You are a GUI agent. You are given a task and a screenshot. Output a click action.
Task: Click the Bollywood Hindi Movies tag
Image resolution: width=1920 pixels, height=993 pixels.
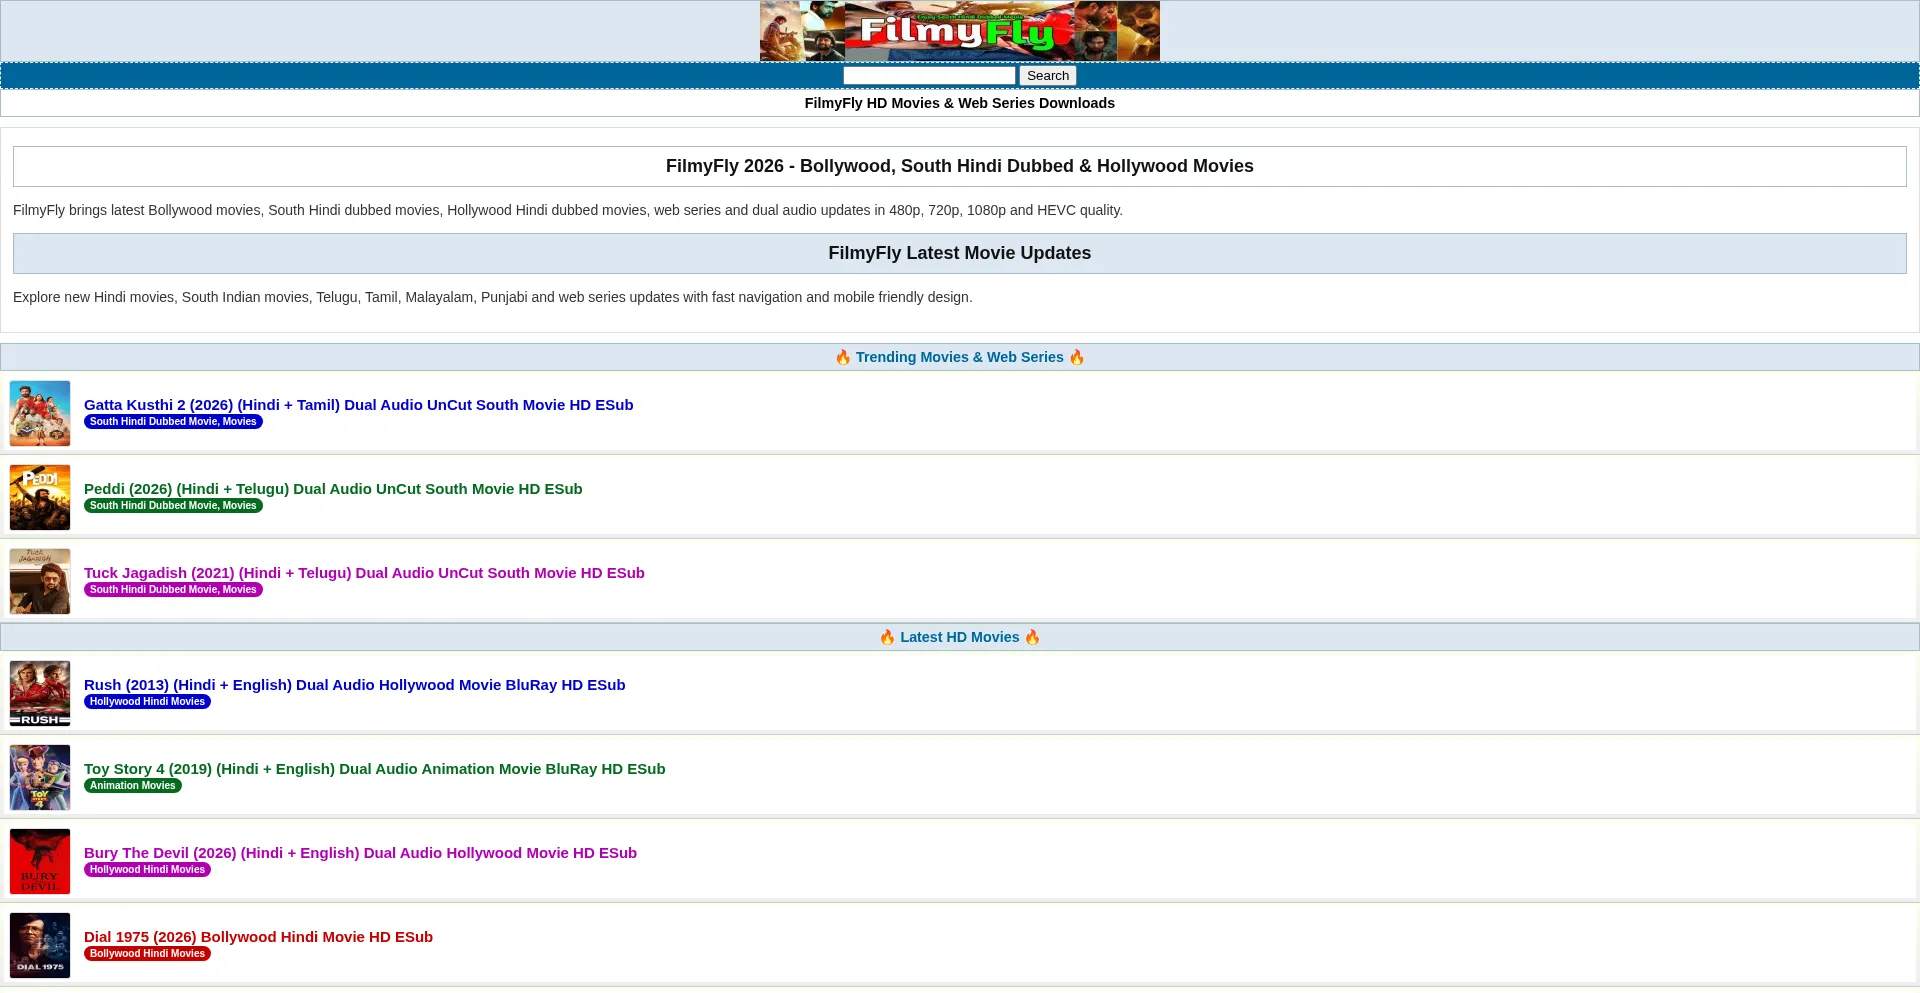tap(147, 954)
